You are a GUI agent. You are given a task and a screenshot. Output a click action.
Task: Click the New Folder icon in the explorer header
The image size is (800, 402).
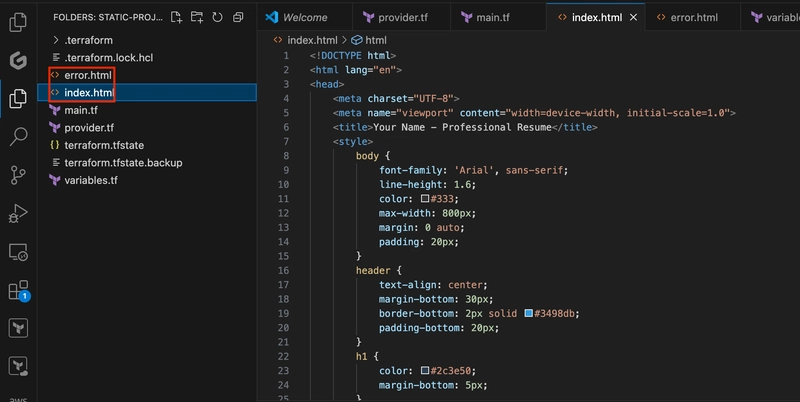coord(196,17)
